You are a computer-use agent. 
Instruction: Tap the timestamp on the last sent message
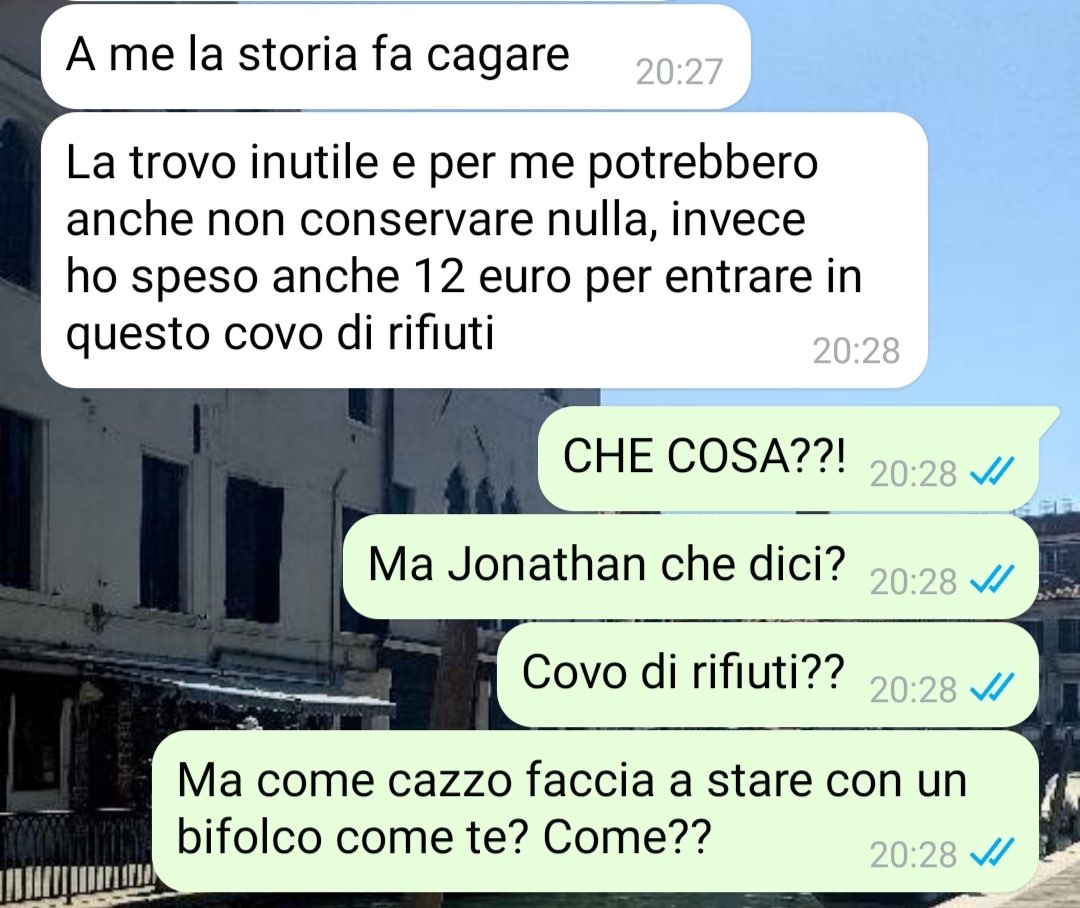(x=913, y=854)
